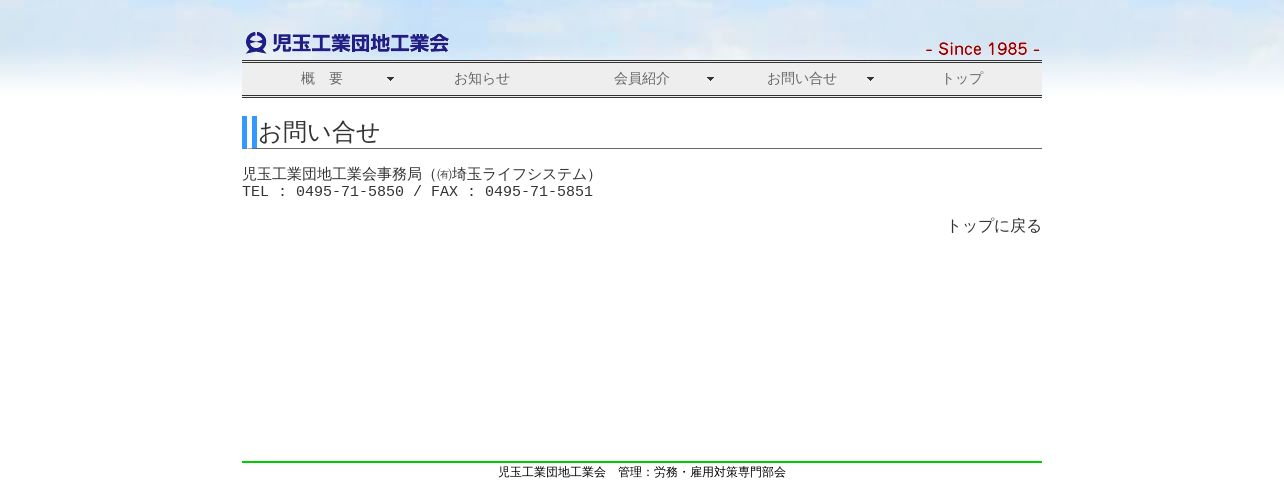Expand the お問い合せ dropdown arrow

click(870, 79)
